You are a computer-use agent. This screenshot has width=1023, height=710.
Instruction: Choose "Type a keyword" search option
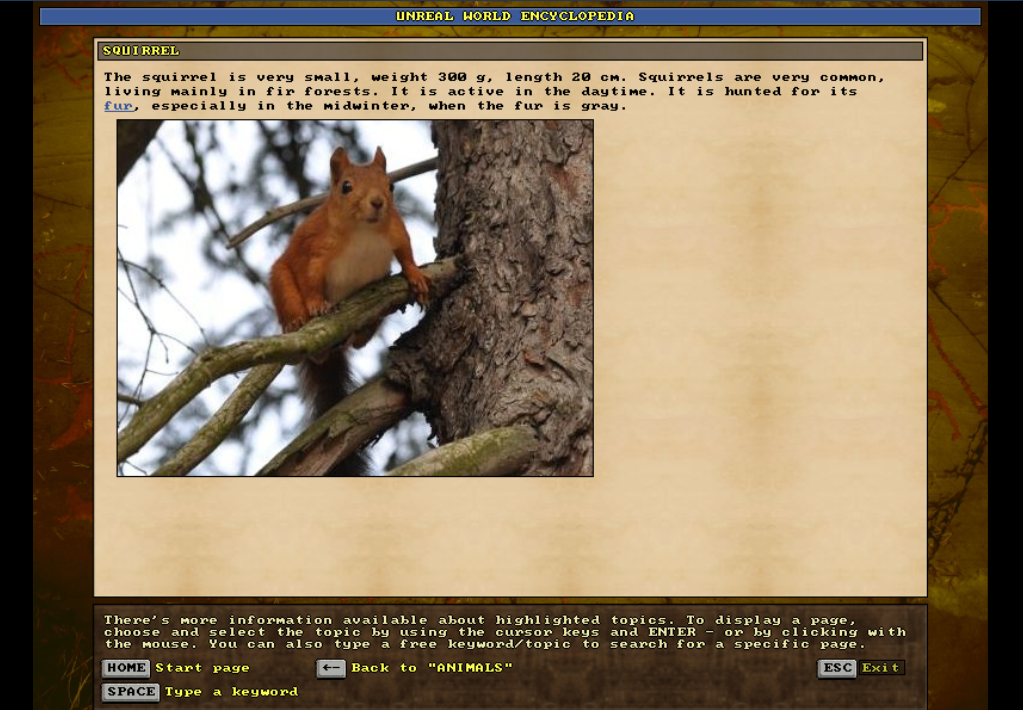tap(231, 692)
